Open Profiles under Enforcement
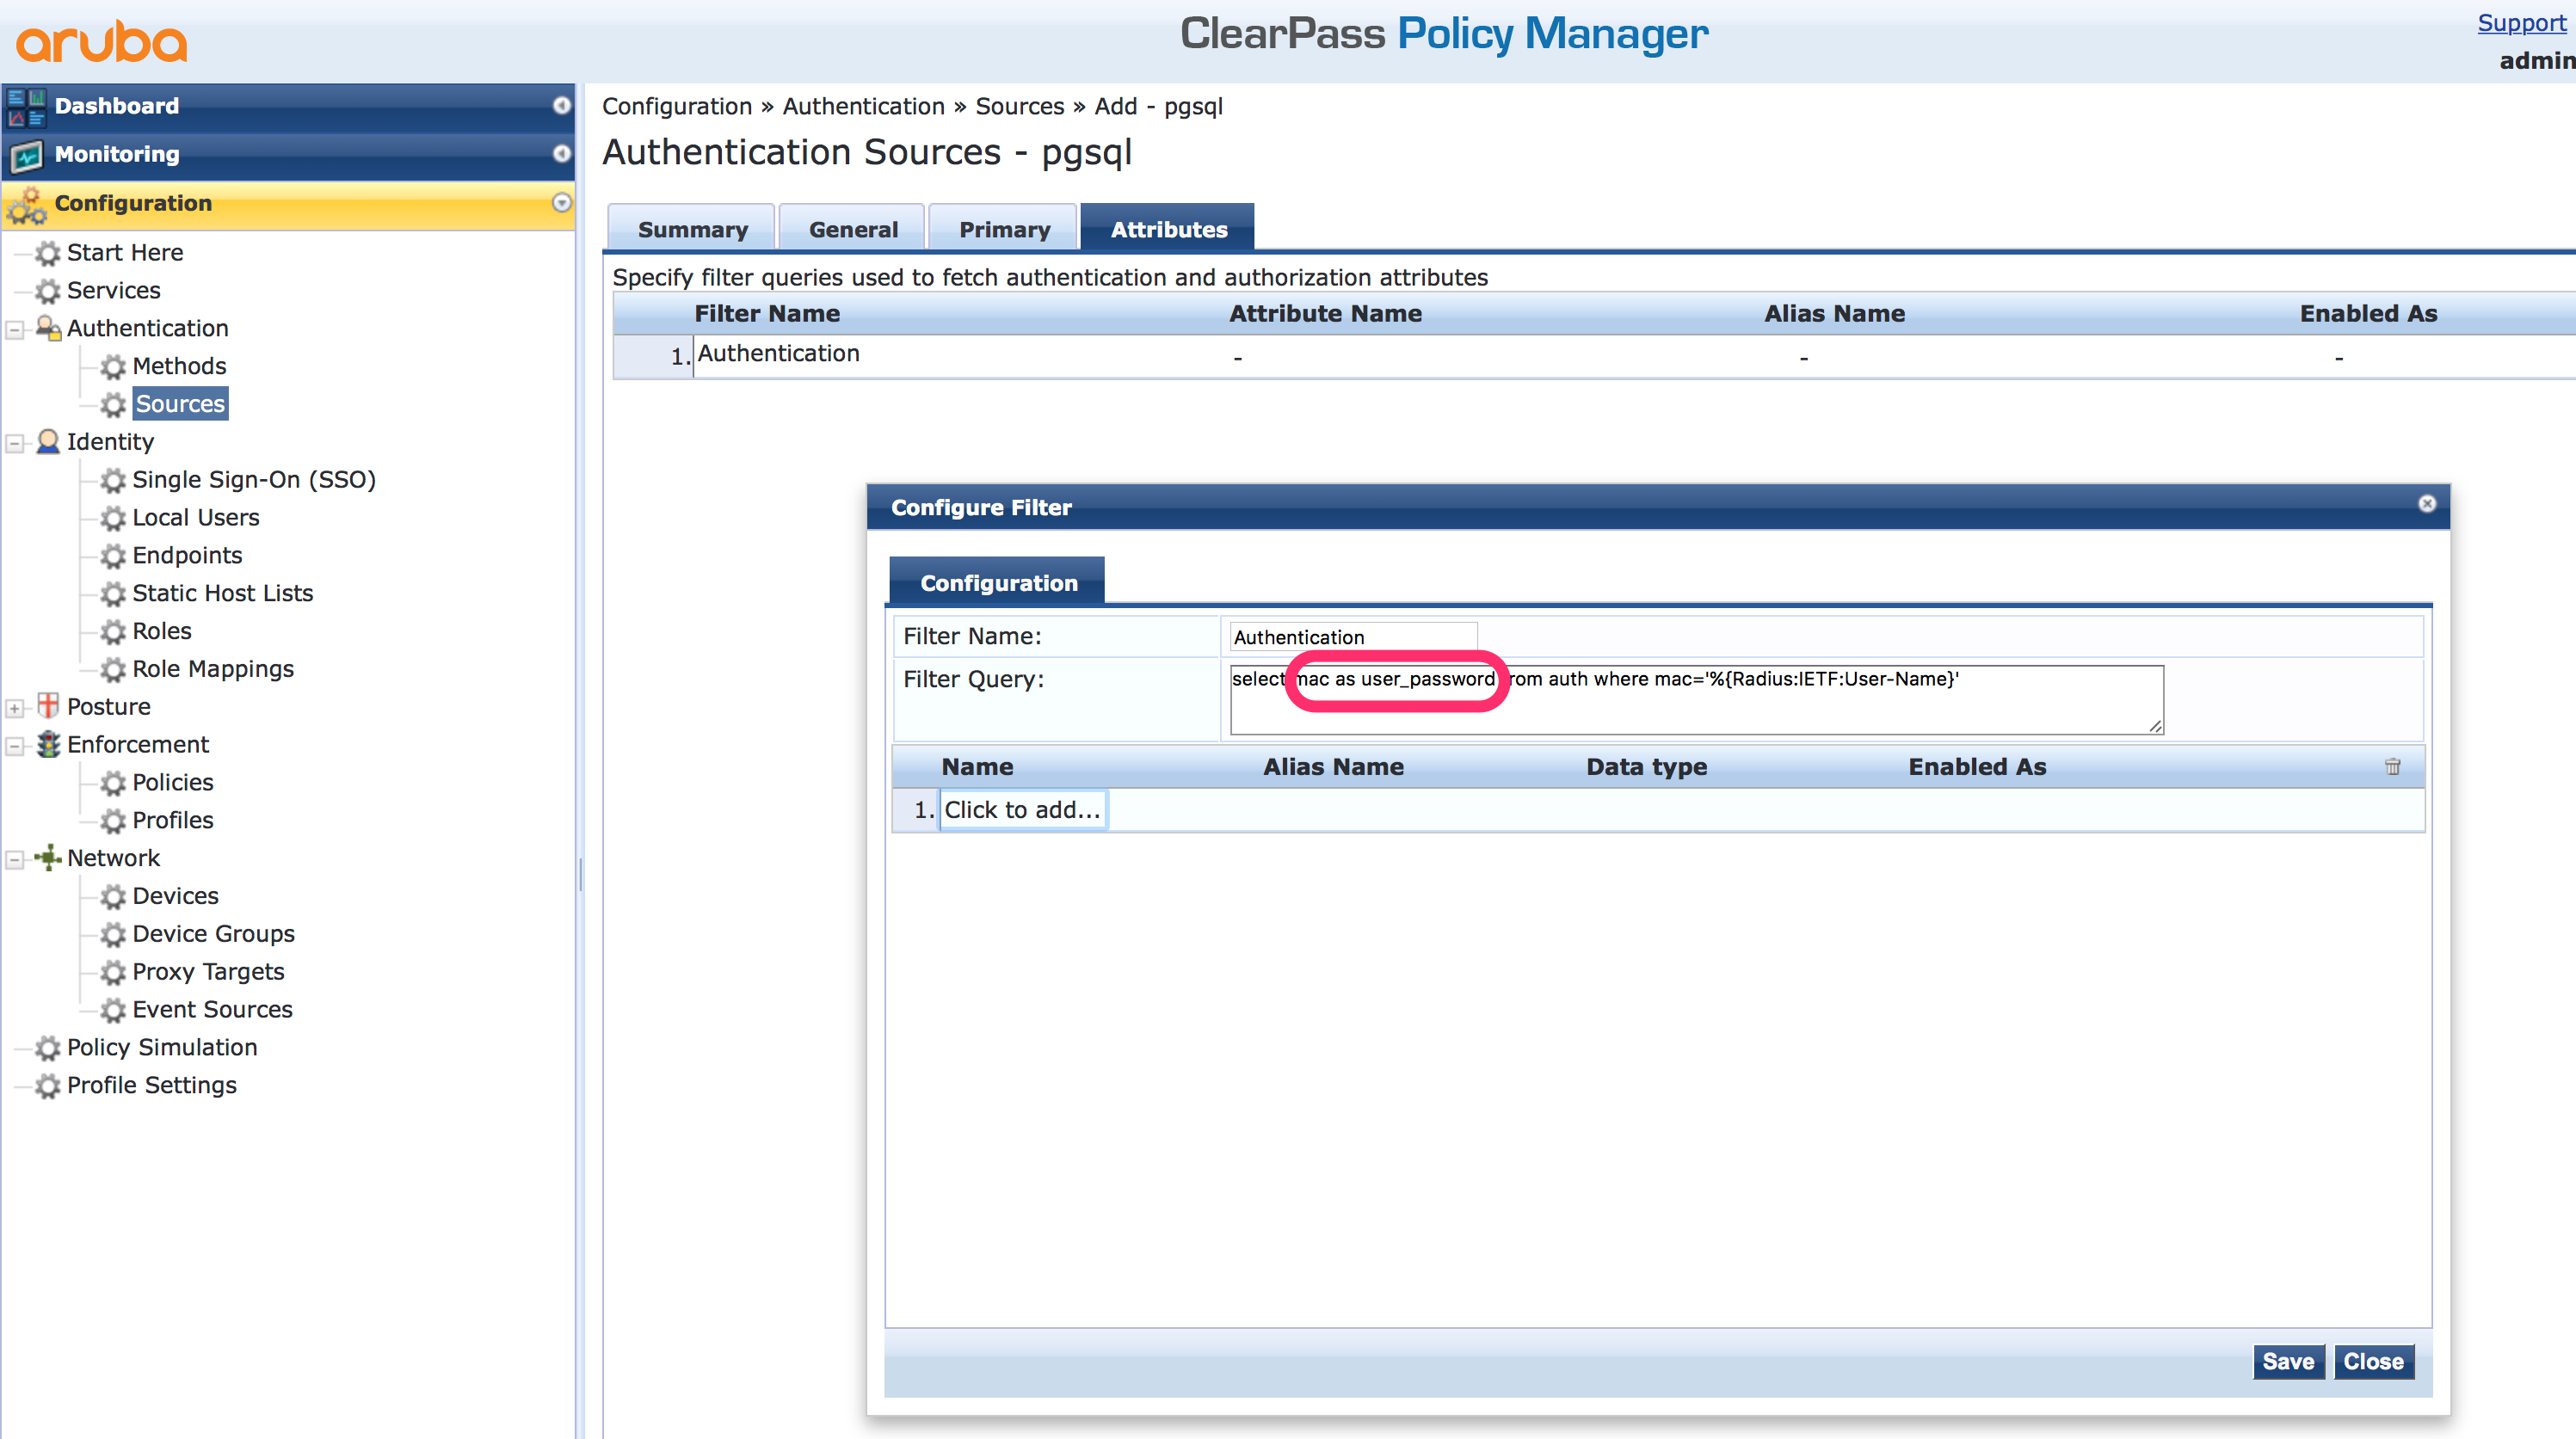Screen dimensions: 2576x1439 coord(173,821)
